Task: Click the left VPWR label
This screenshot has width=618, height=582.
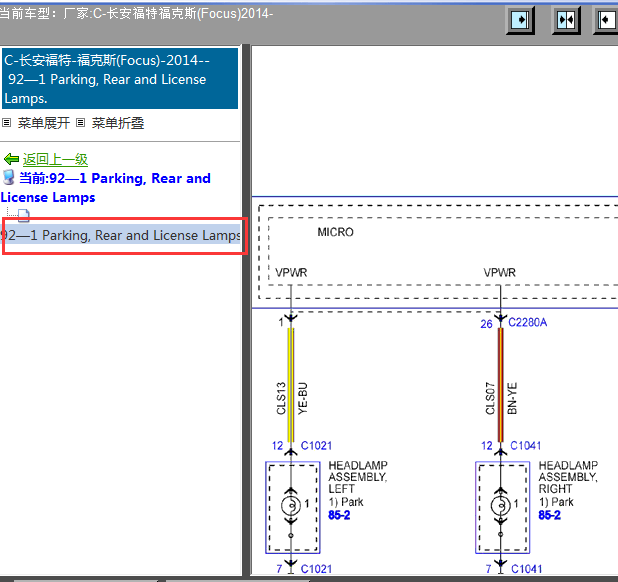Action: click(291, 272)
